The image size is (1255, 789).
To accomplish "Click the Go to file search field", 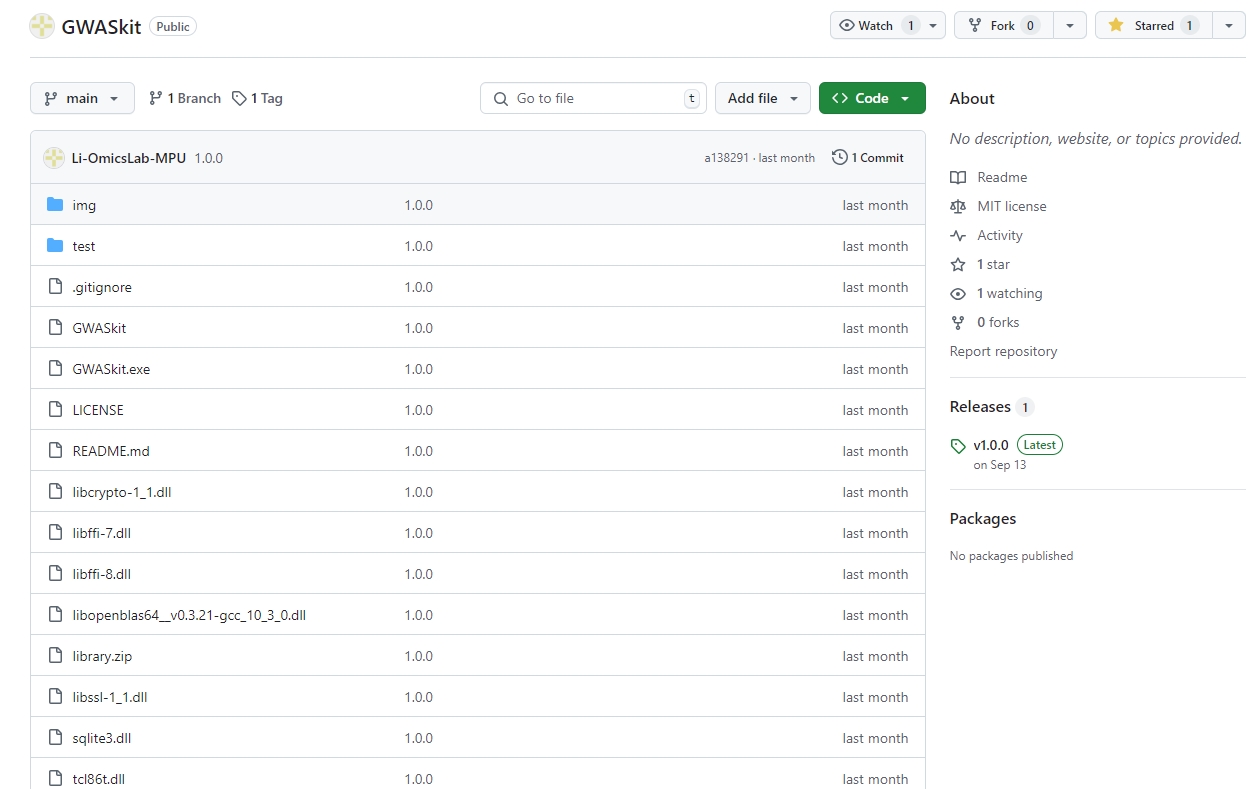I will coord(593,98).
